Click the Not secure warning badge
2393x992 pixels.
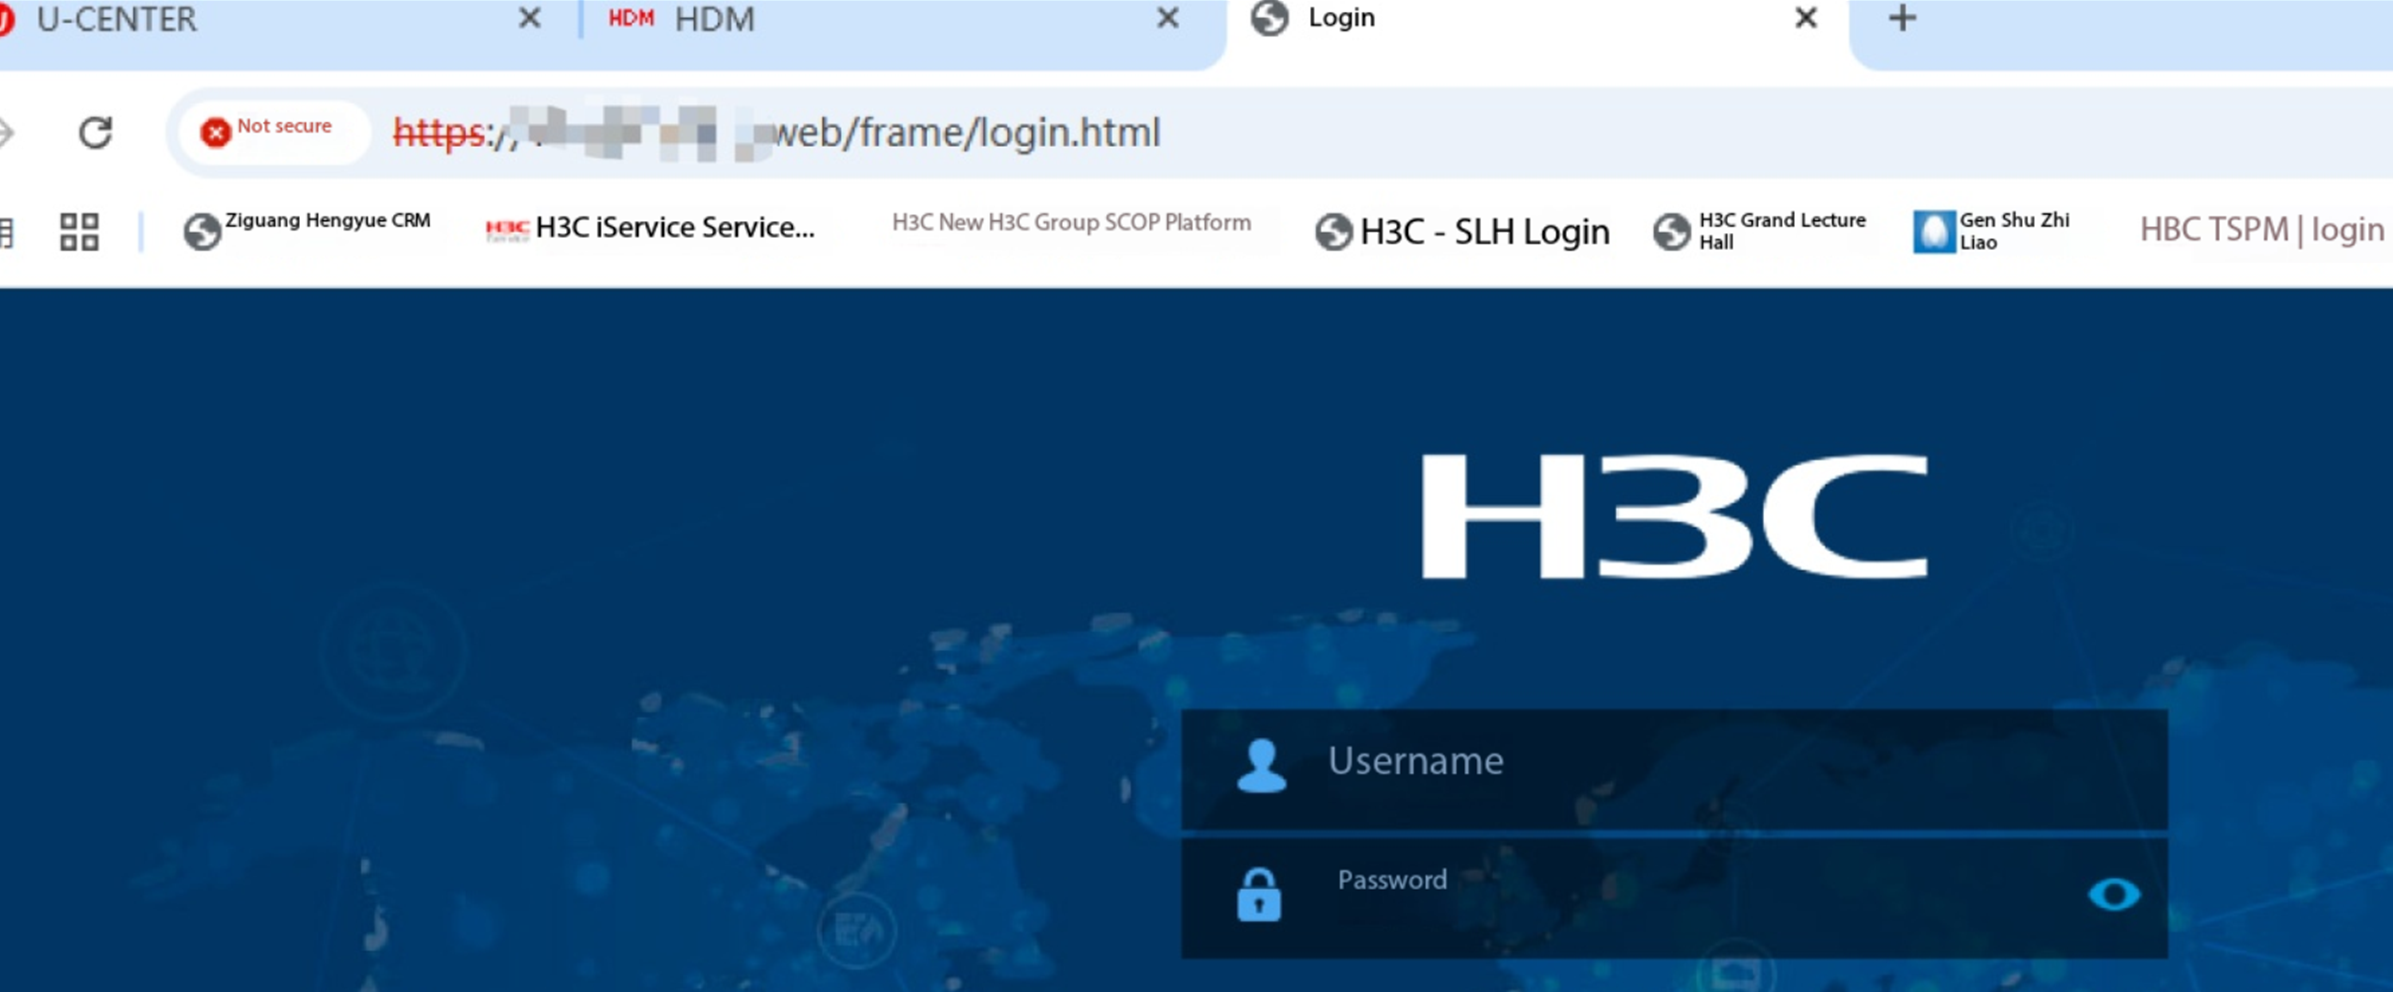coord(267,130)
